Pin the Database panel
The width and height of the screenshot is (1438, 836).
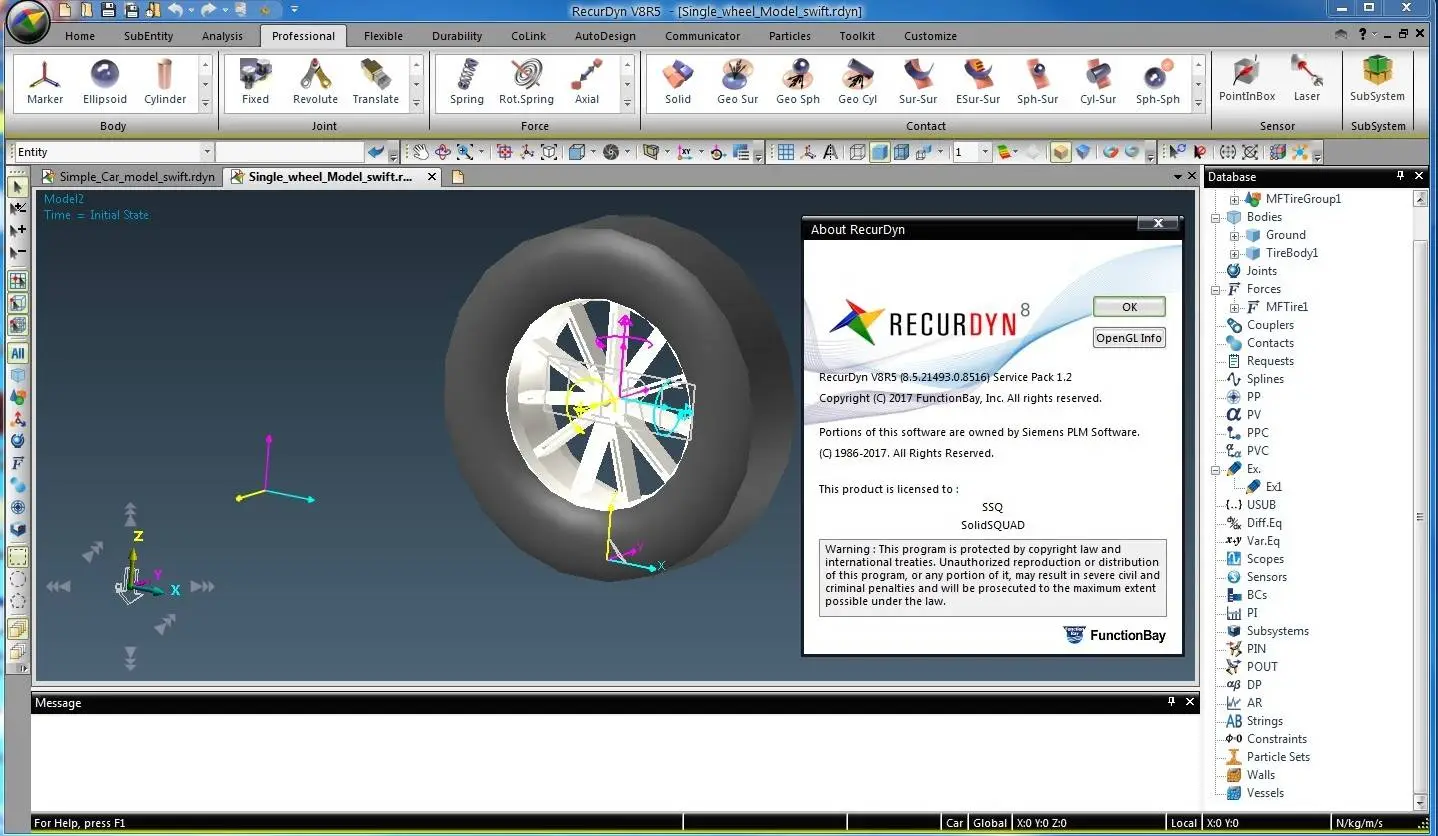coord(1400,176)
